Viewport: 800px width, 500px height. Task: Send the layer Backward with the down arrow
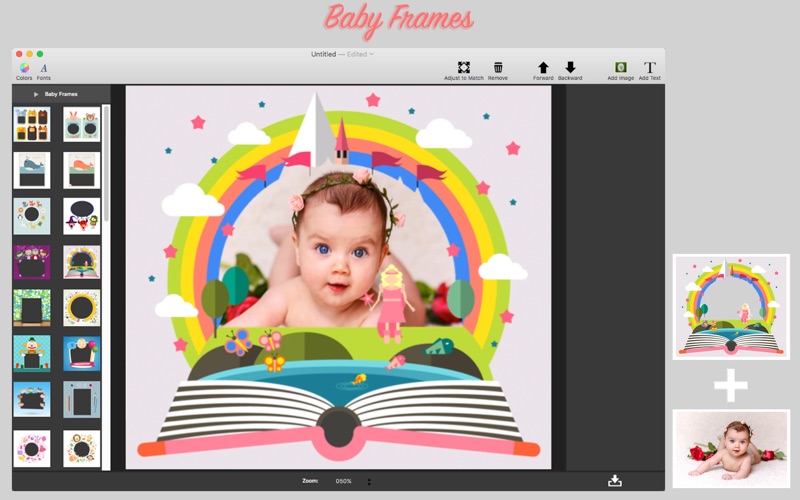[x=570, y=67]
